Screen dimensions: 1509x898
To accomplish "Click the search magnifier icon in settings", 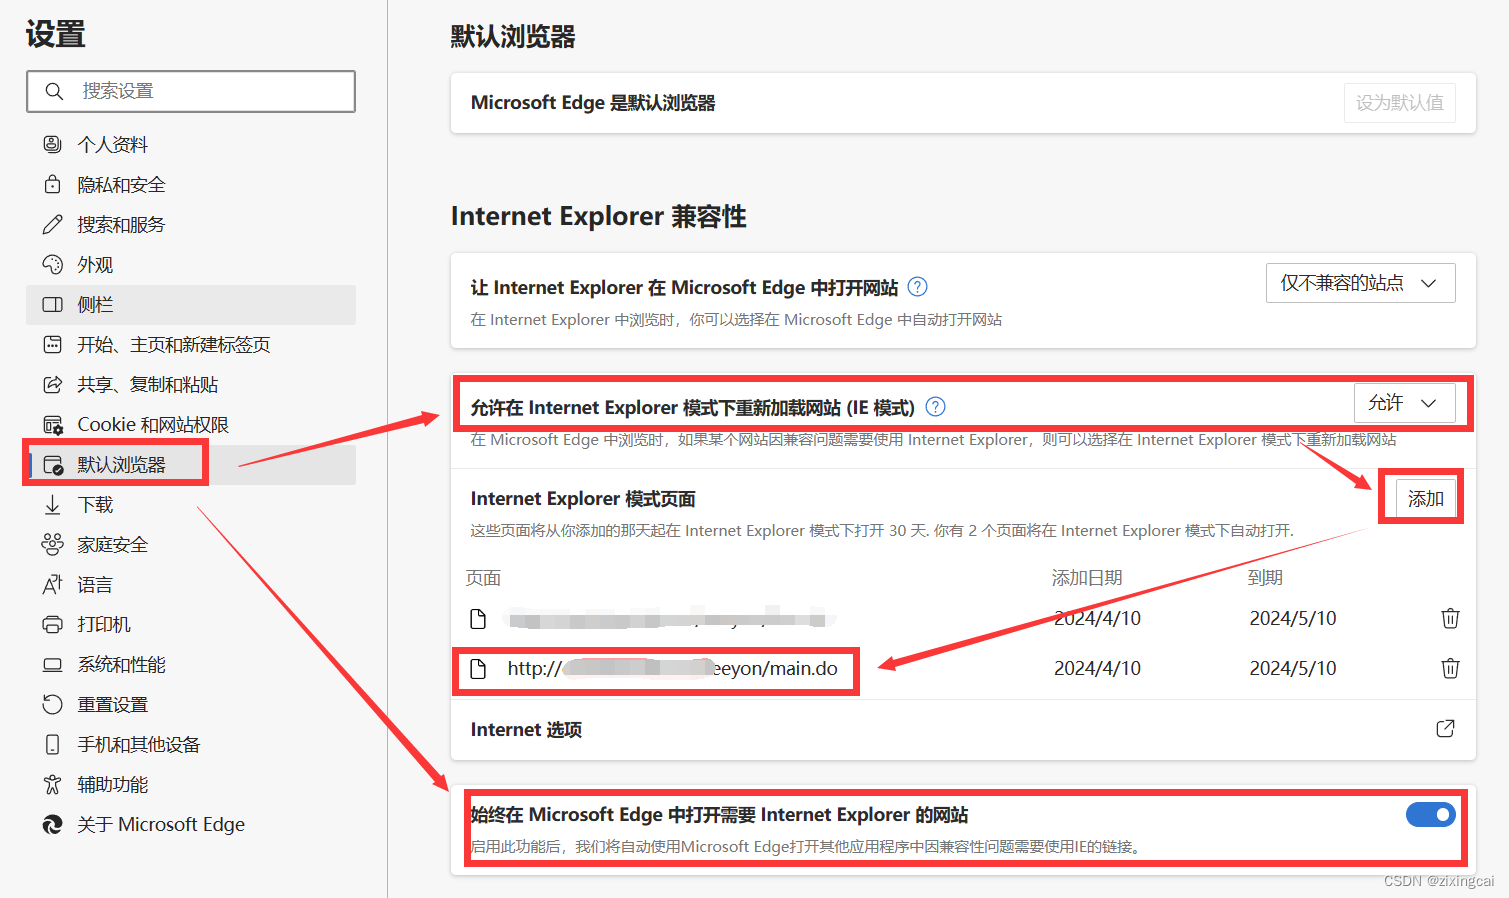I will pyautogui.click(x=54, y=91).
